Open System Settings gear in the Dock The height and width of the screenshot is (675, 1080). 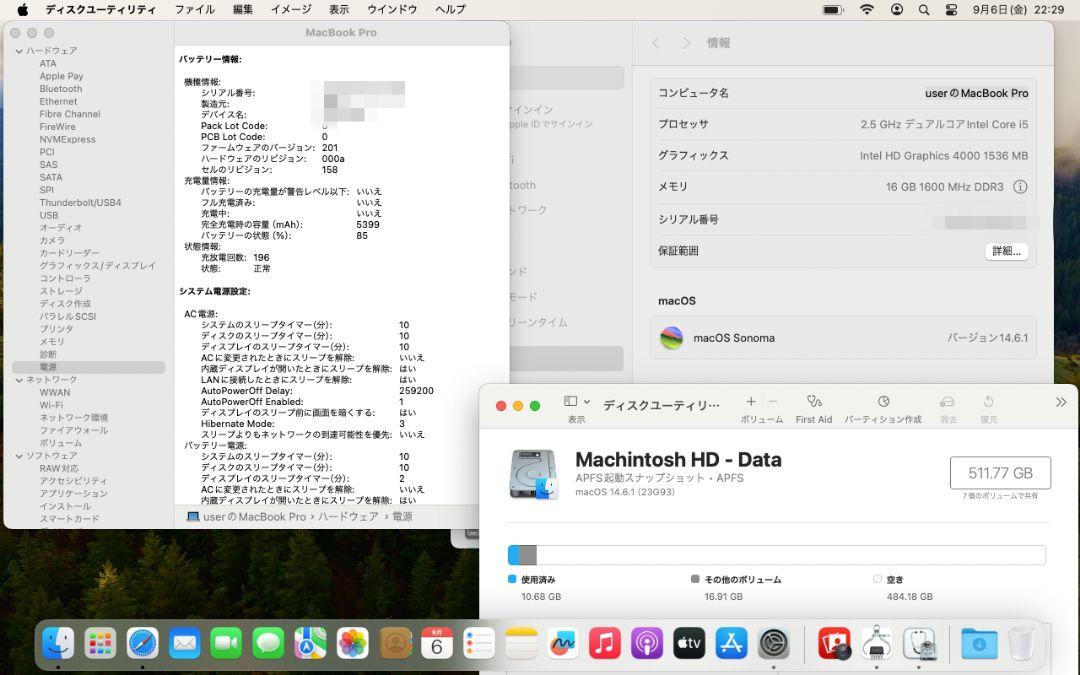(x=773, y=644)
